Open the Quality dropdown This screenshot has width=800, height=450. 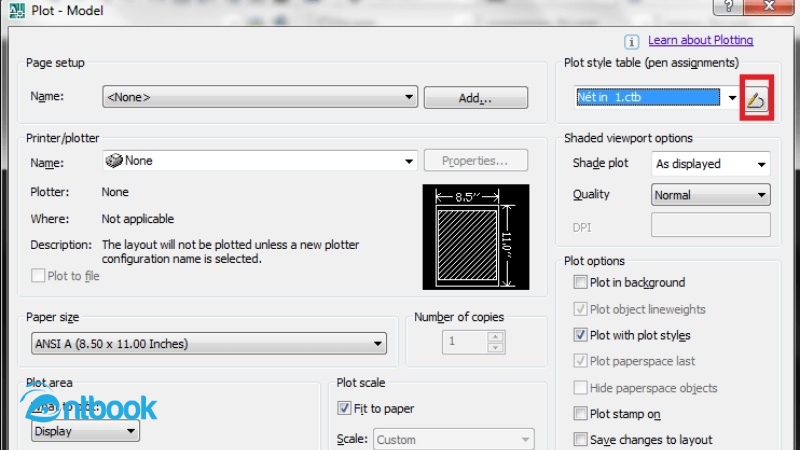click(711, 195)
